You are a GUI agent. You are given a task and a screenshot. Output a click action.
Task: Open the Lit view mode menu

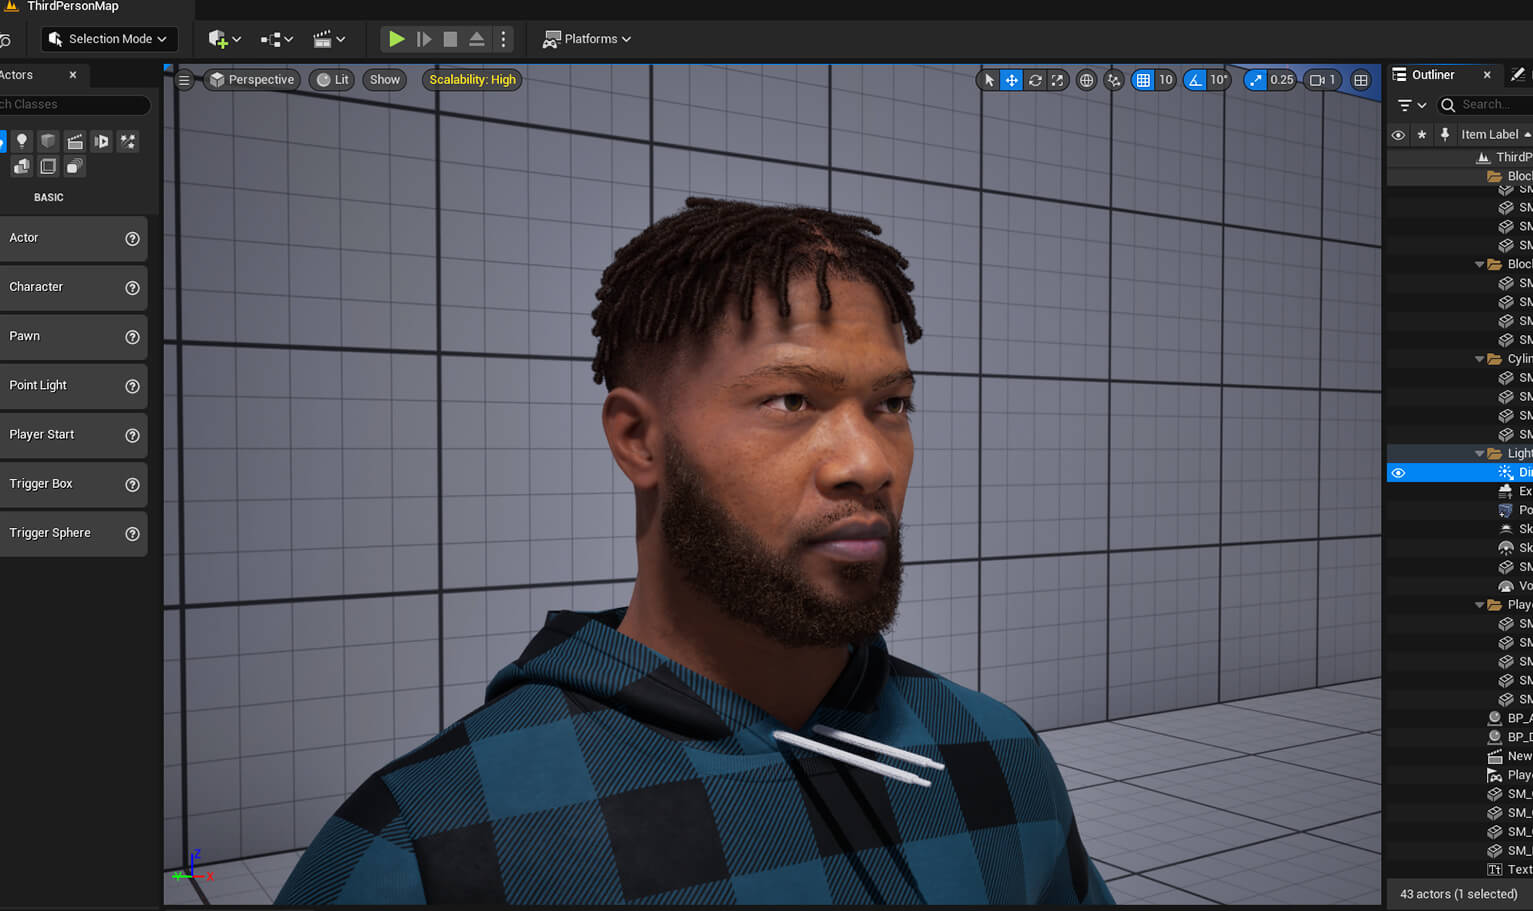tap(332, 80)
